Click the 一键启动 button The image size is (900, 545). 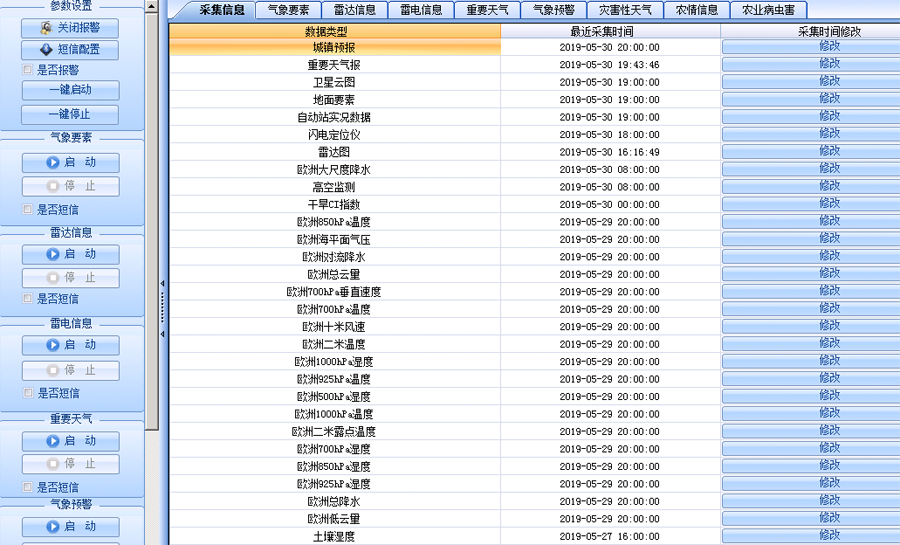point(70,91)
